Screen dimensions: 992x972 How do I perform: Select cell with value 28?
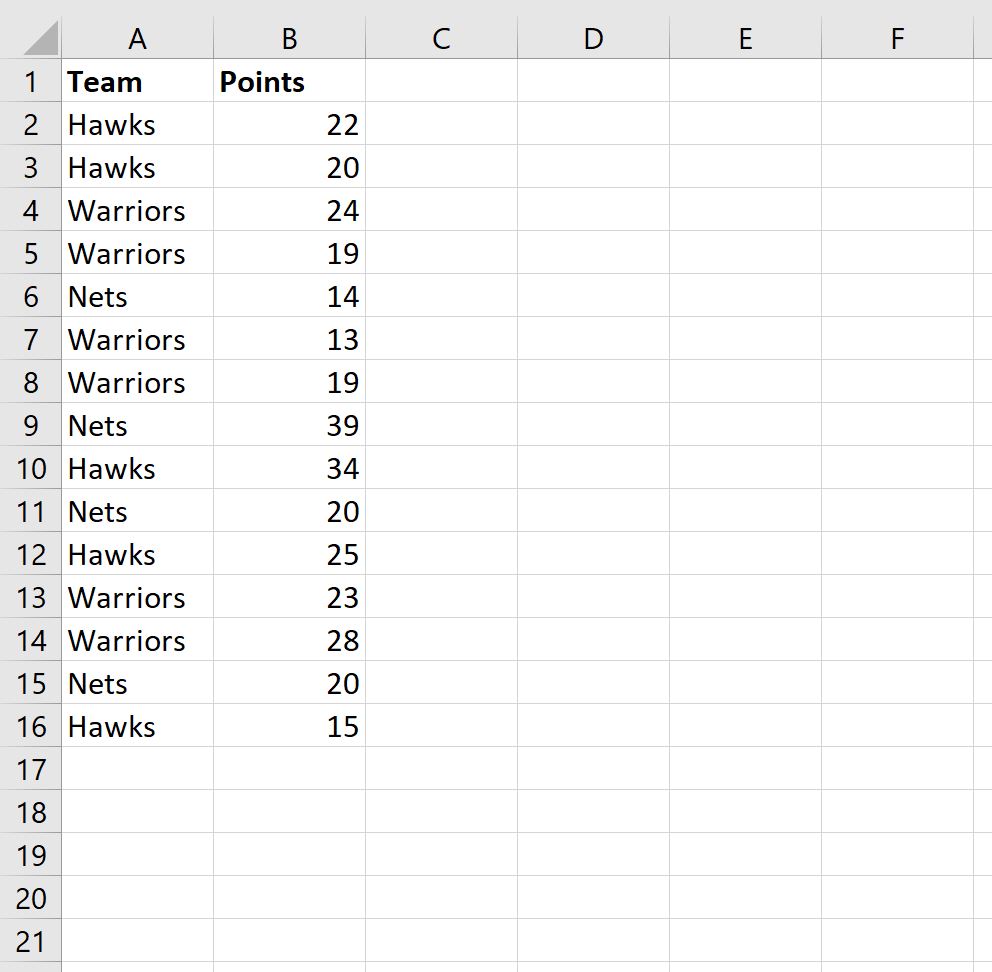(x=289, y=640)
